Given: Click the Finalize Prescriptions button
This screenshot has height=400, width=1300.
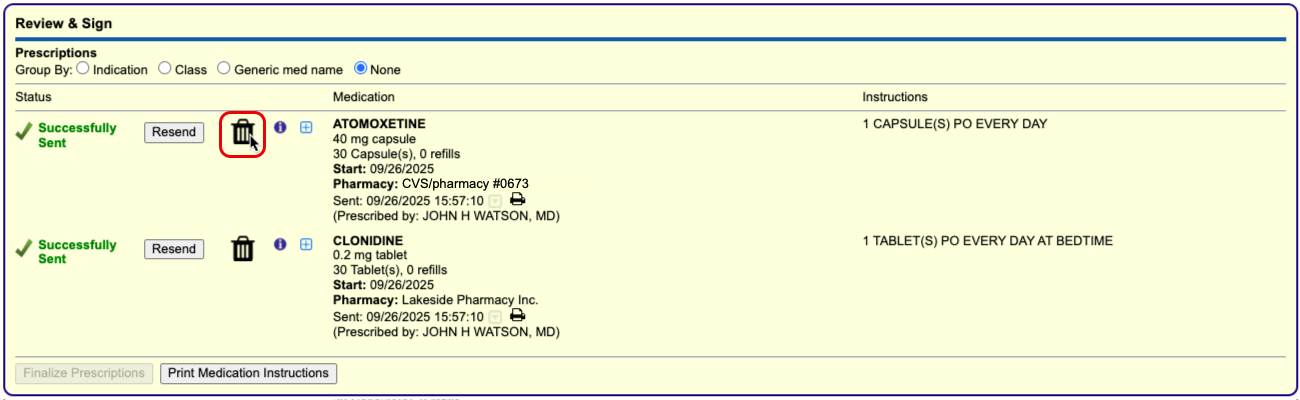Looking at the screenshot, I should [x=85, y=373].
